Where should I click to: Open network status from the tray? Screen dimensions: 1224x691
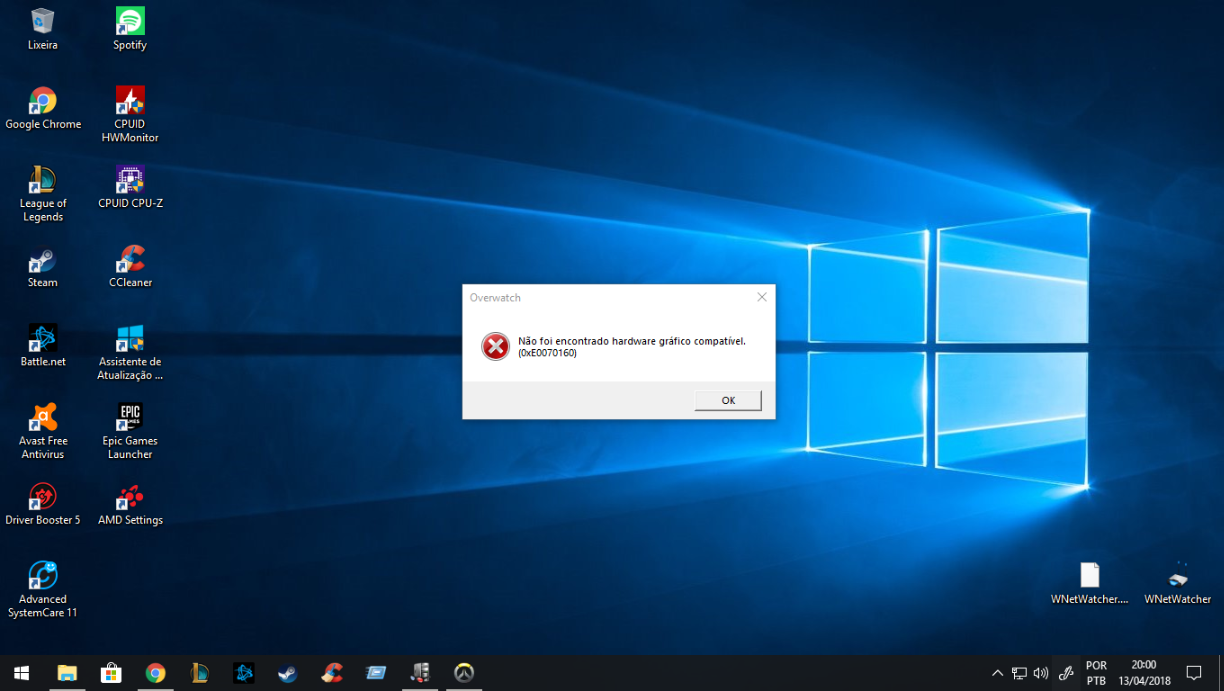(x=1019, y=673)
